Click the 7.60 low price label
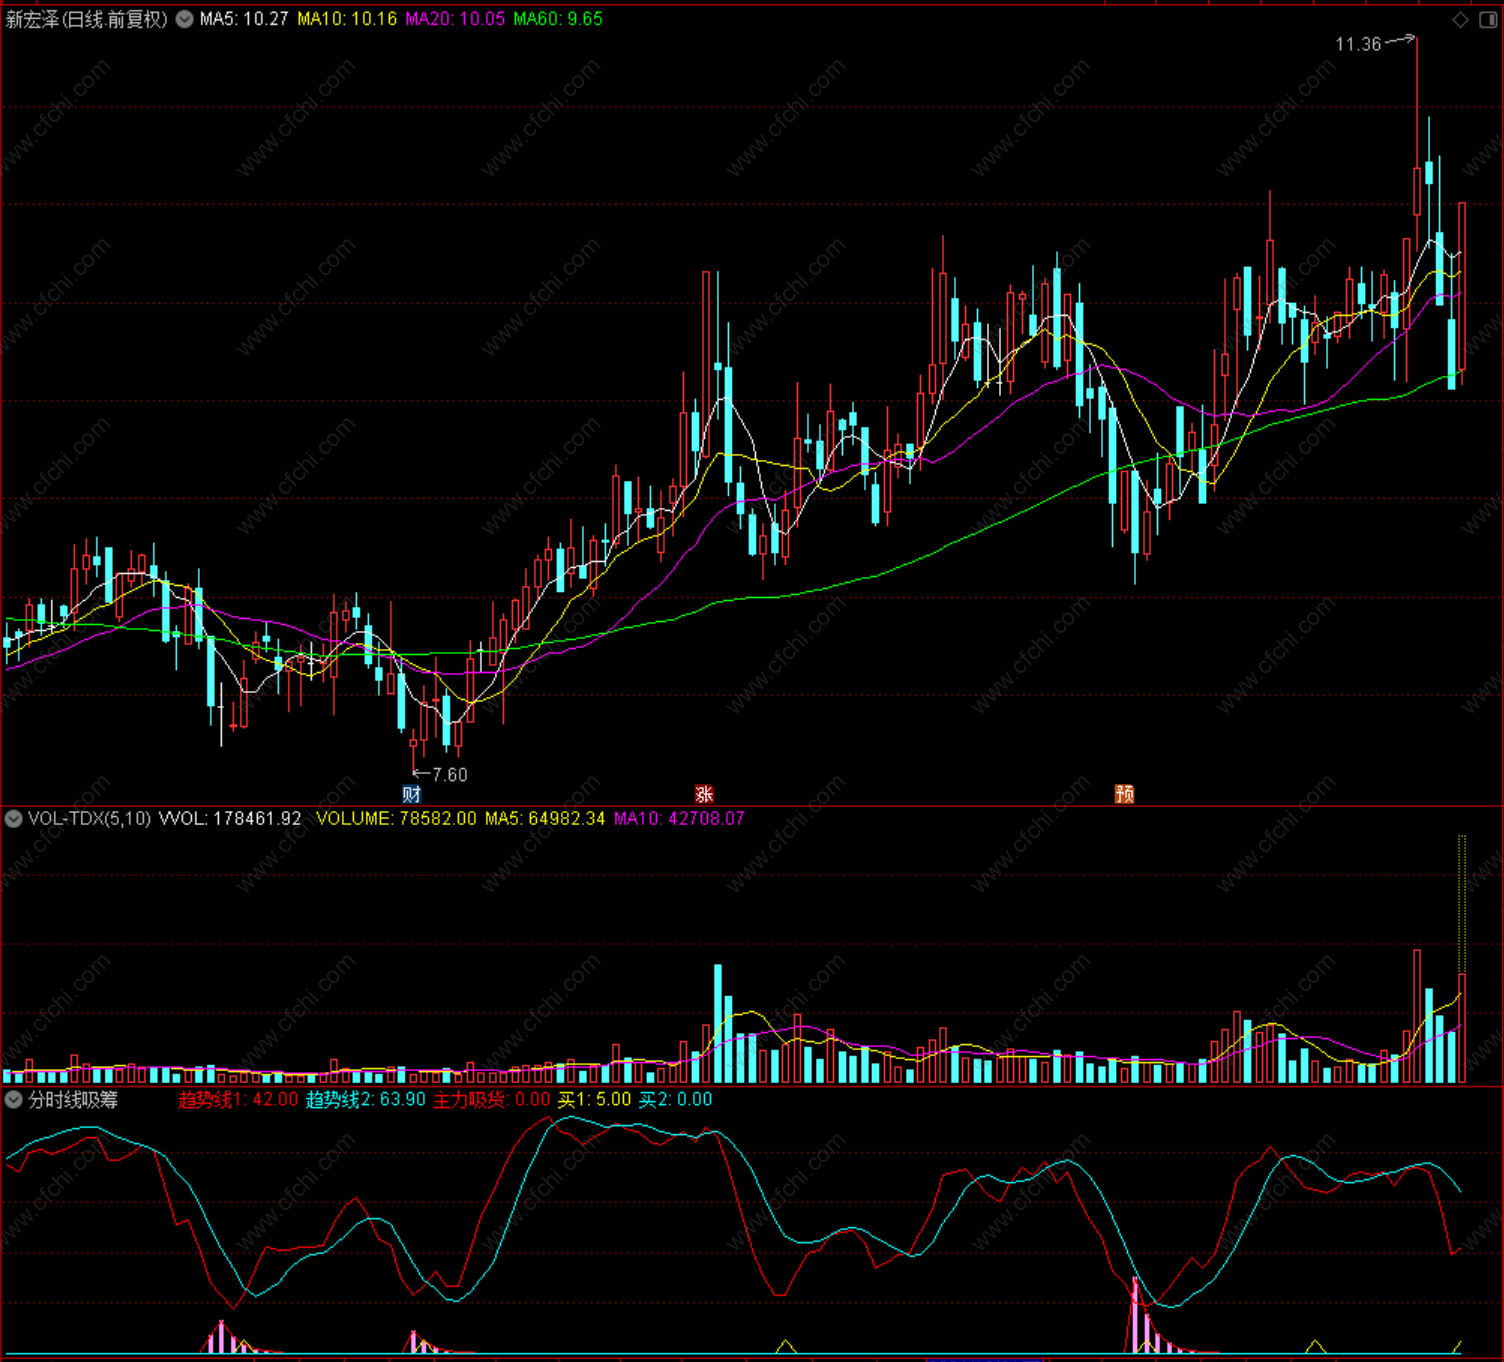 pos(450,775)
